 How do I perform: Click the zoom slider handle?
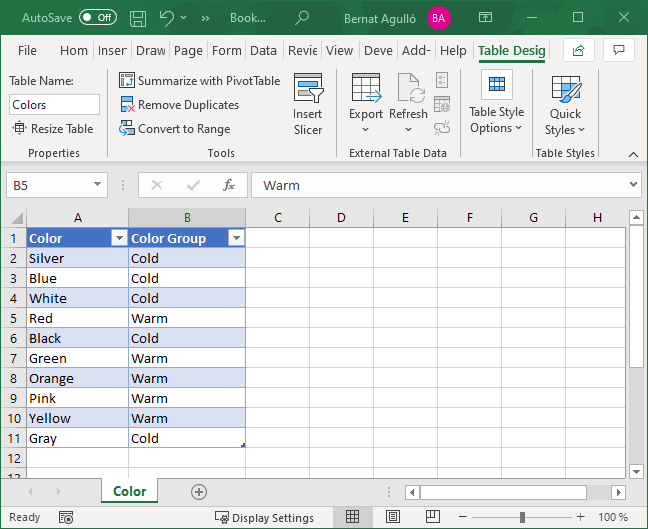pyautogui.click(x=522, y=517)
